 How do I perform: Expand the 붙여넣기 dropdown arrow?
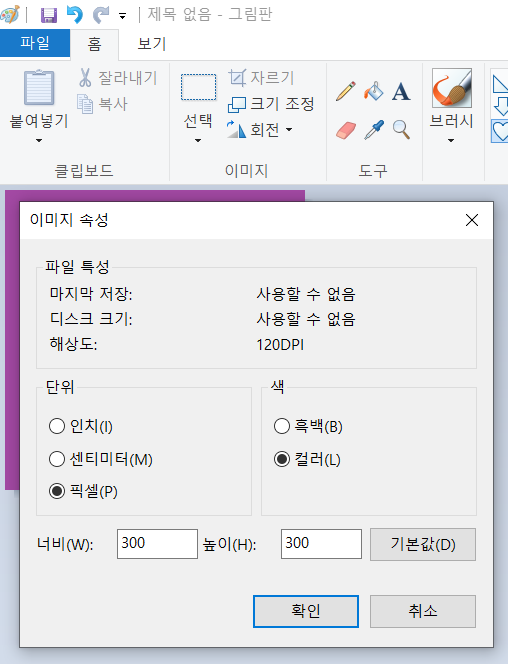pos(39,140)
